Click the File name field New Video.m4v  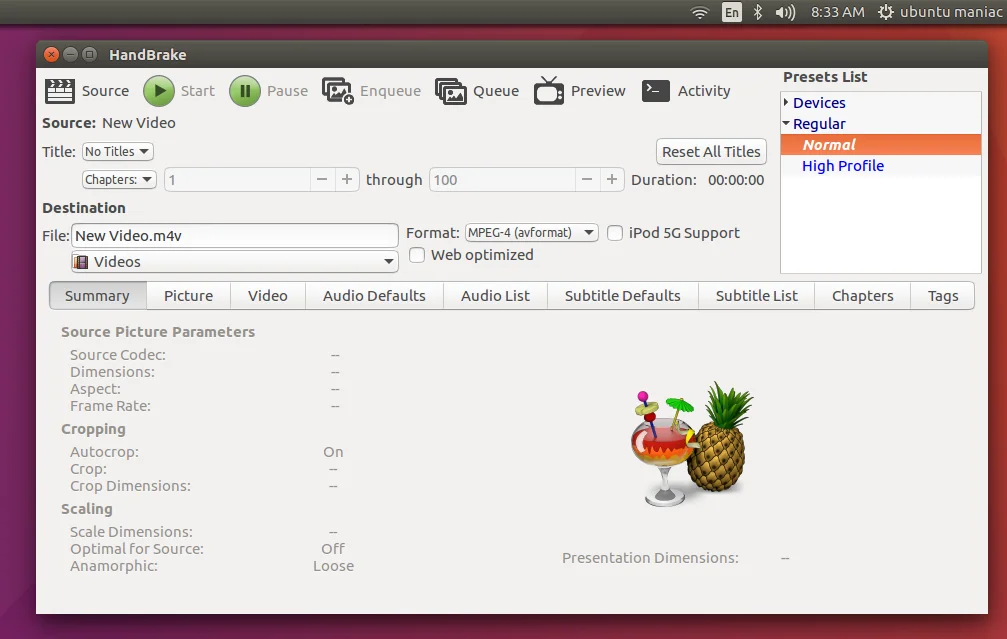[234, 236]
